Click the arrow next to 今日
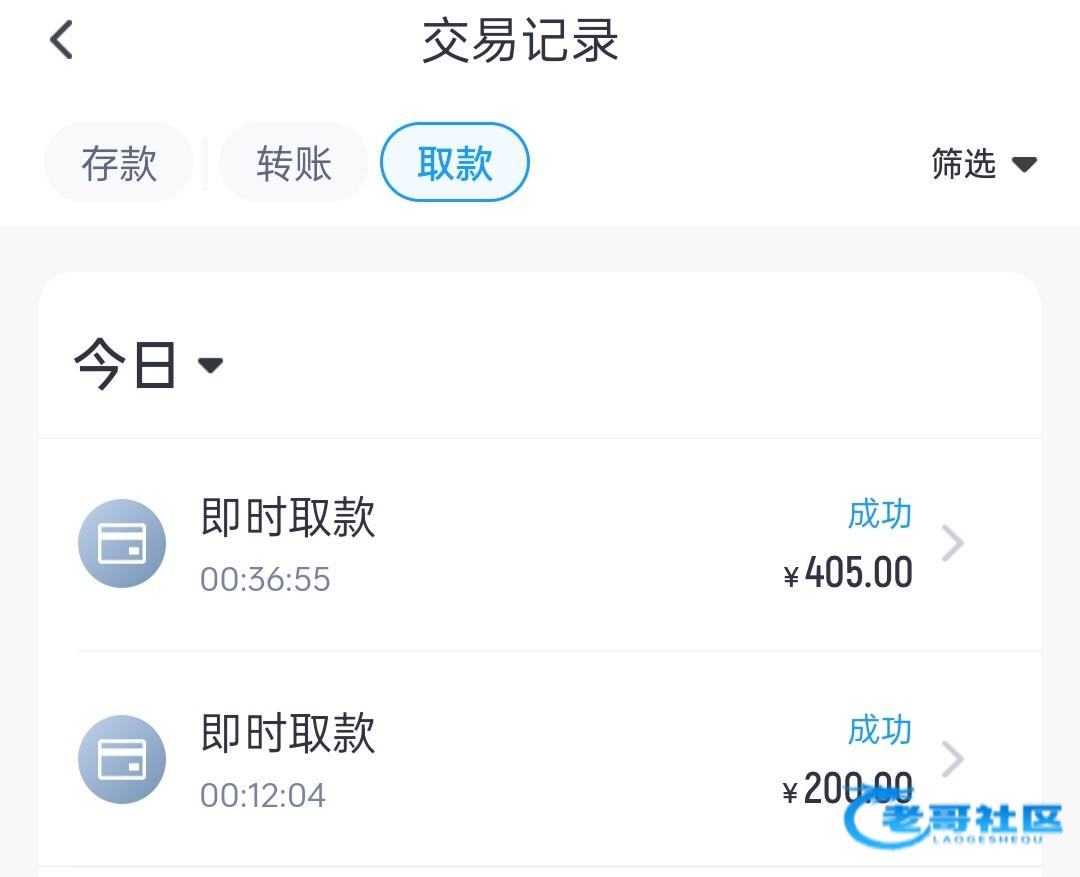This screenshot has height=877, width=1080. pos(210,366)
